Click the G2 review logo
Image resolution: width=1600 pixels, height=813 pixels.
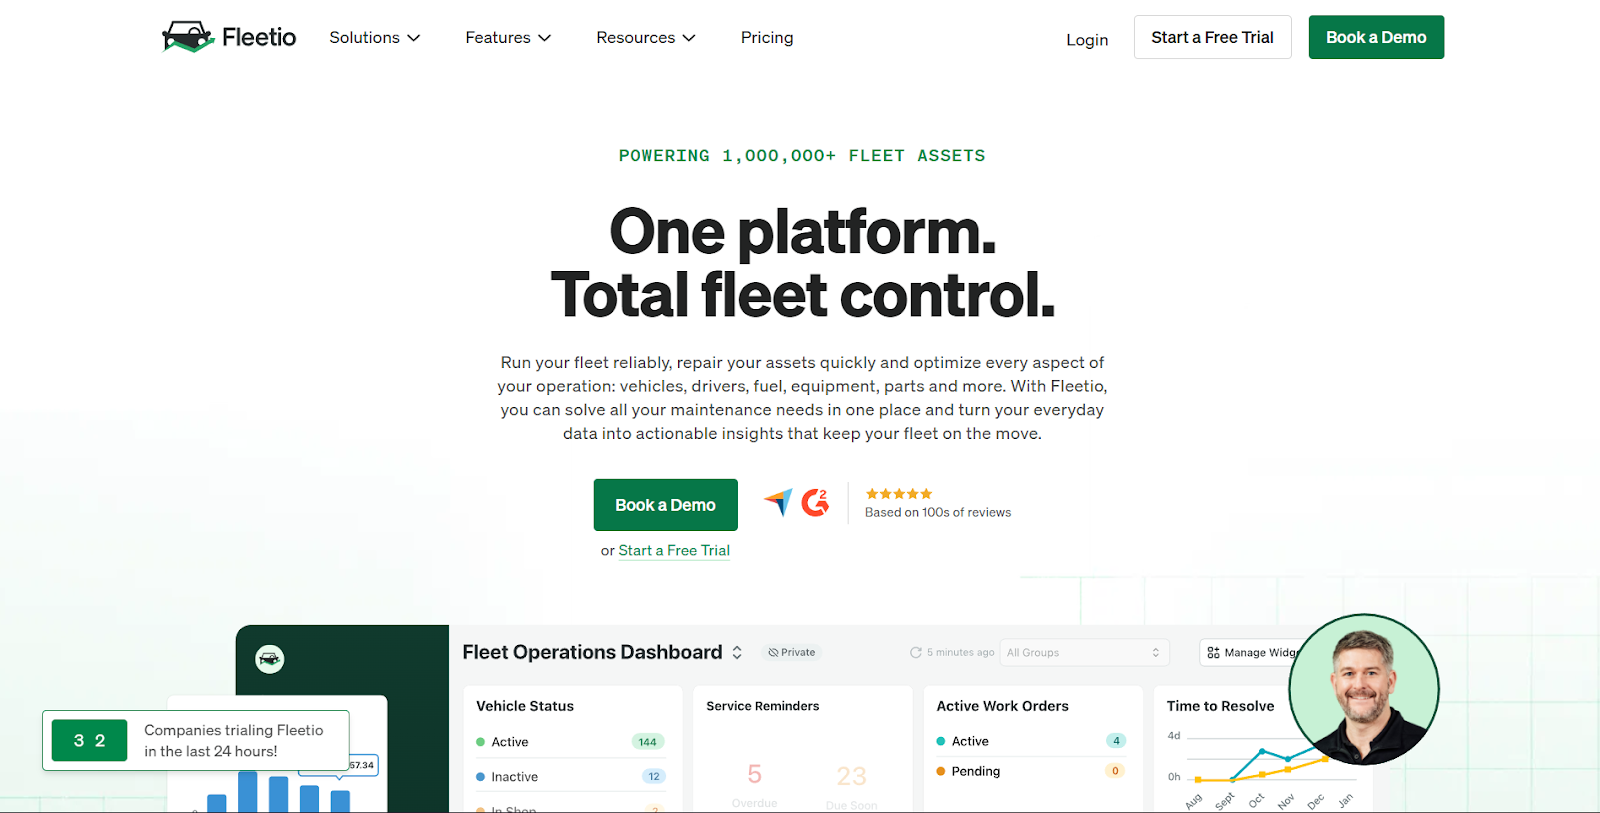[815, 501]
